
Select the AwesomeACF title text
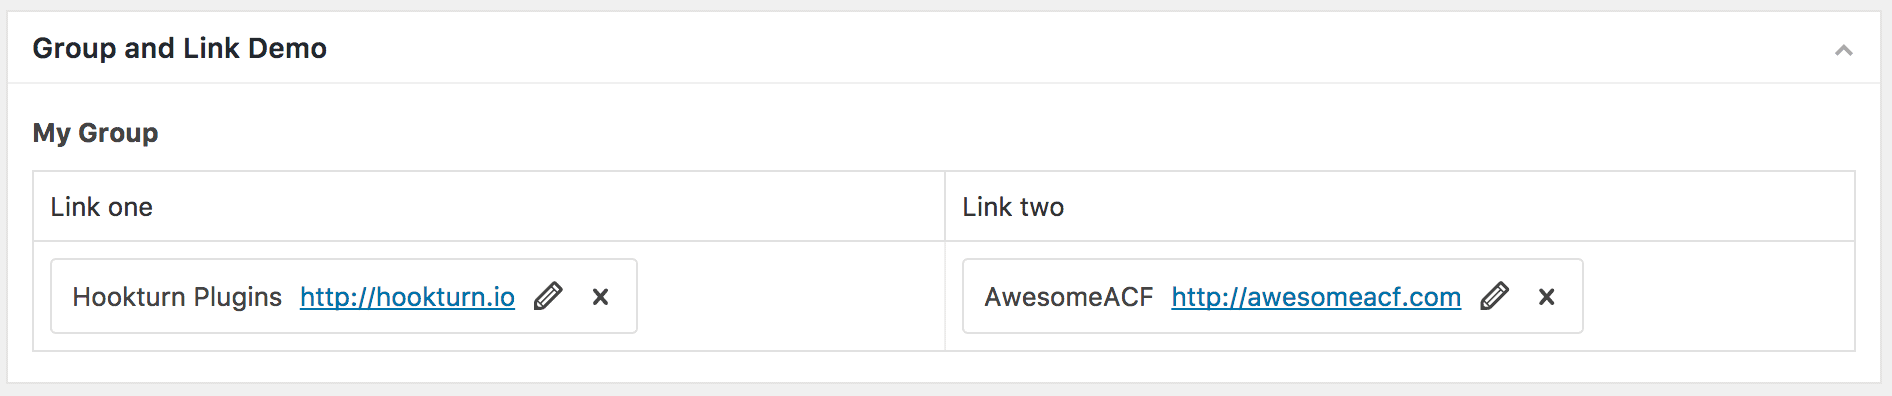click(x=1069, y=297)
